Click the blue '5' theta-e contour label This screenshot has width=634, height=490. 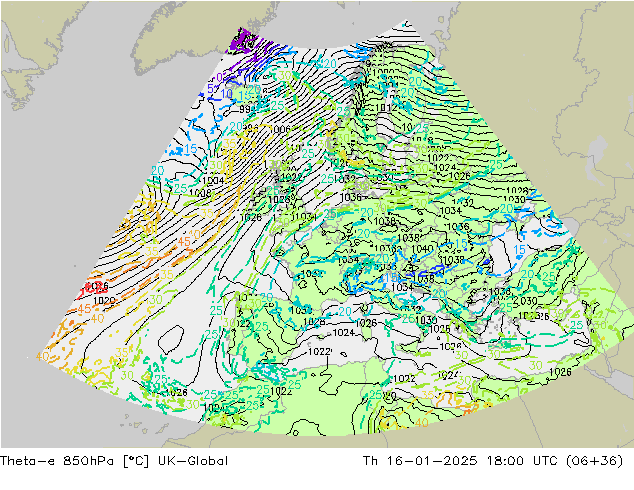pos(210,89)
